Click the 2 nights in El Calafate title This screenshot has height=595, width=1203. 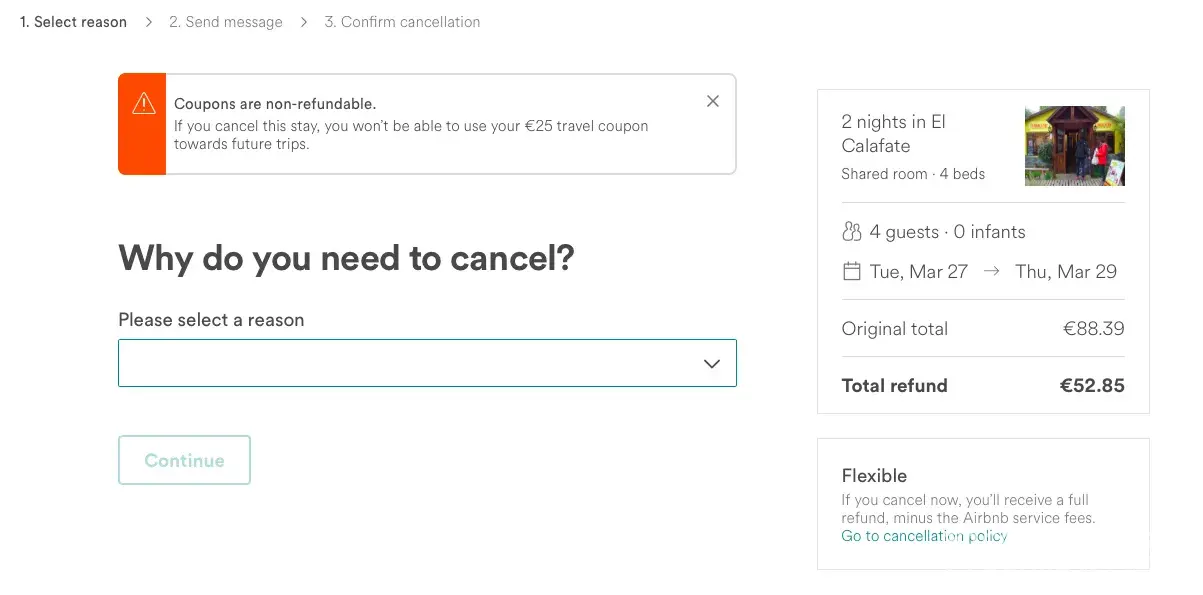(893, 134)
